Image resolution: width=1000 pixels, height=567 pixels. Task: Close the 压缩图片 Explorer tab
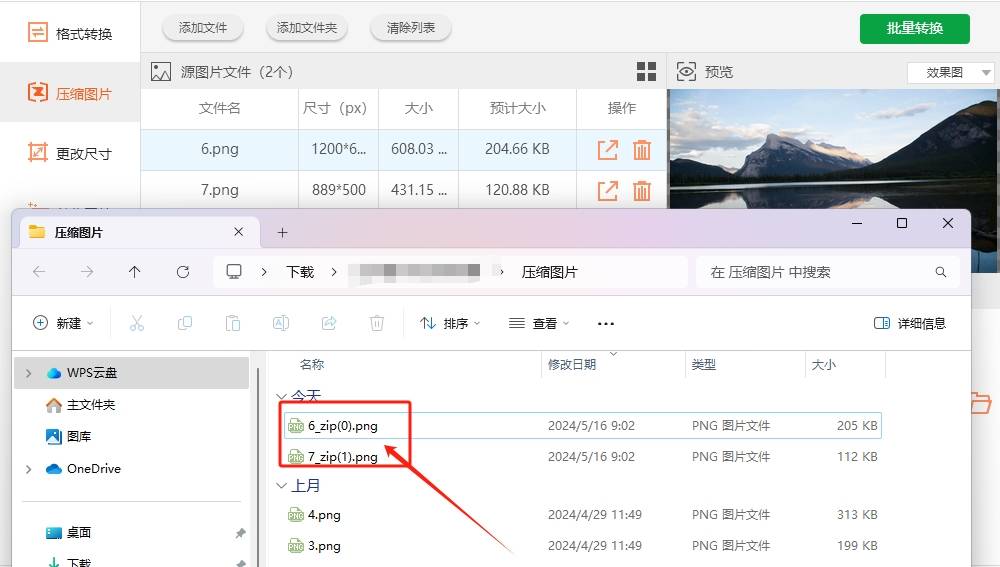239,232
